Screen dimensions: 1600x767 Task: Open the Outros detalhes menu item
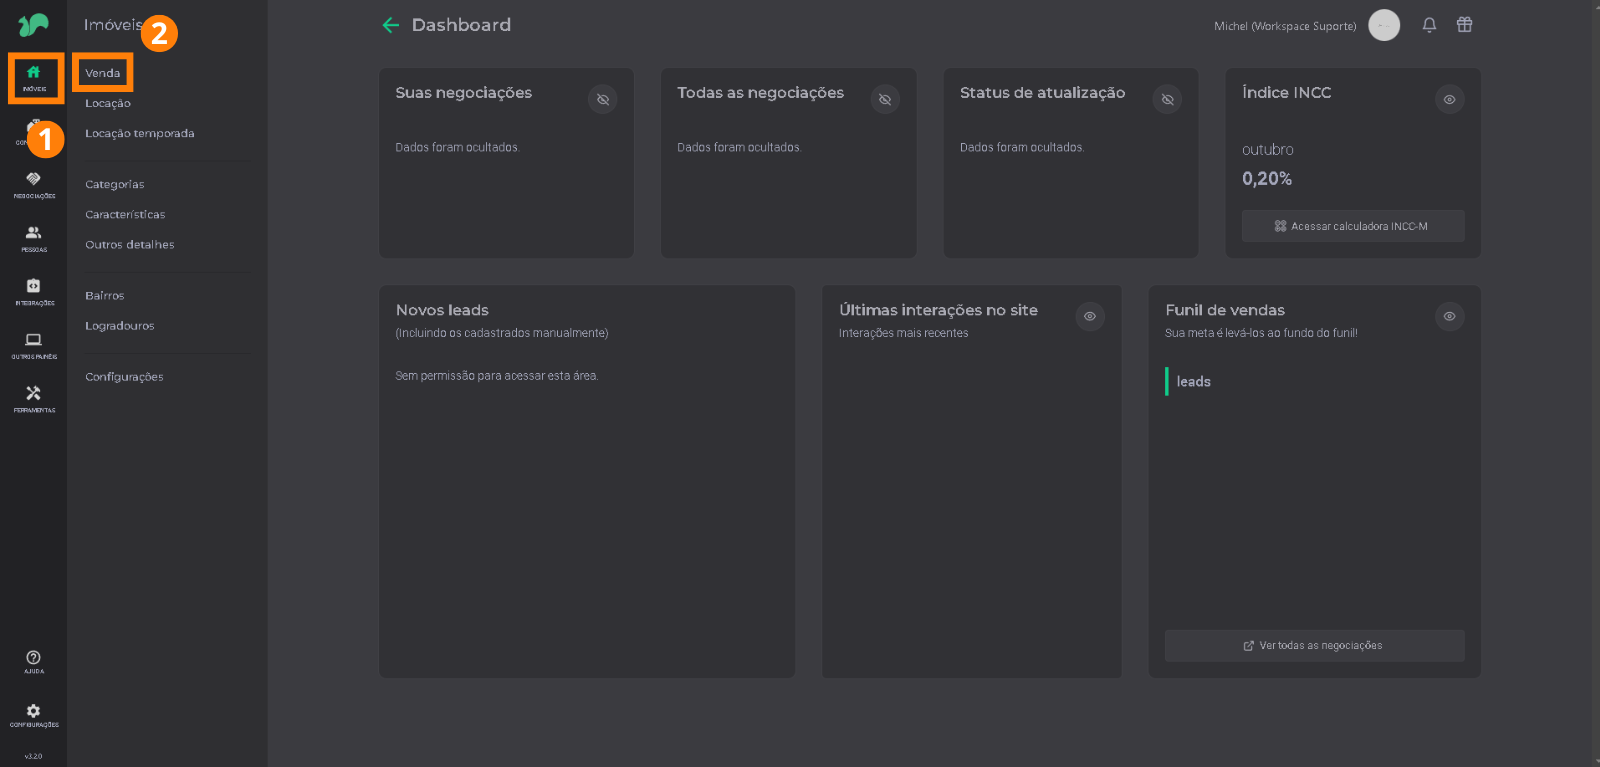(130, 244)
